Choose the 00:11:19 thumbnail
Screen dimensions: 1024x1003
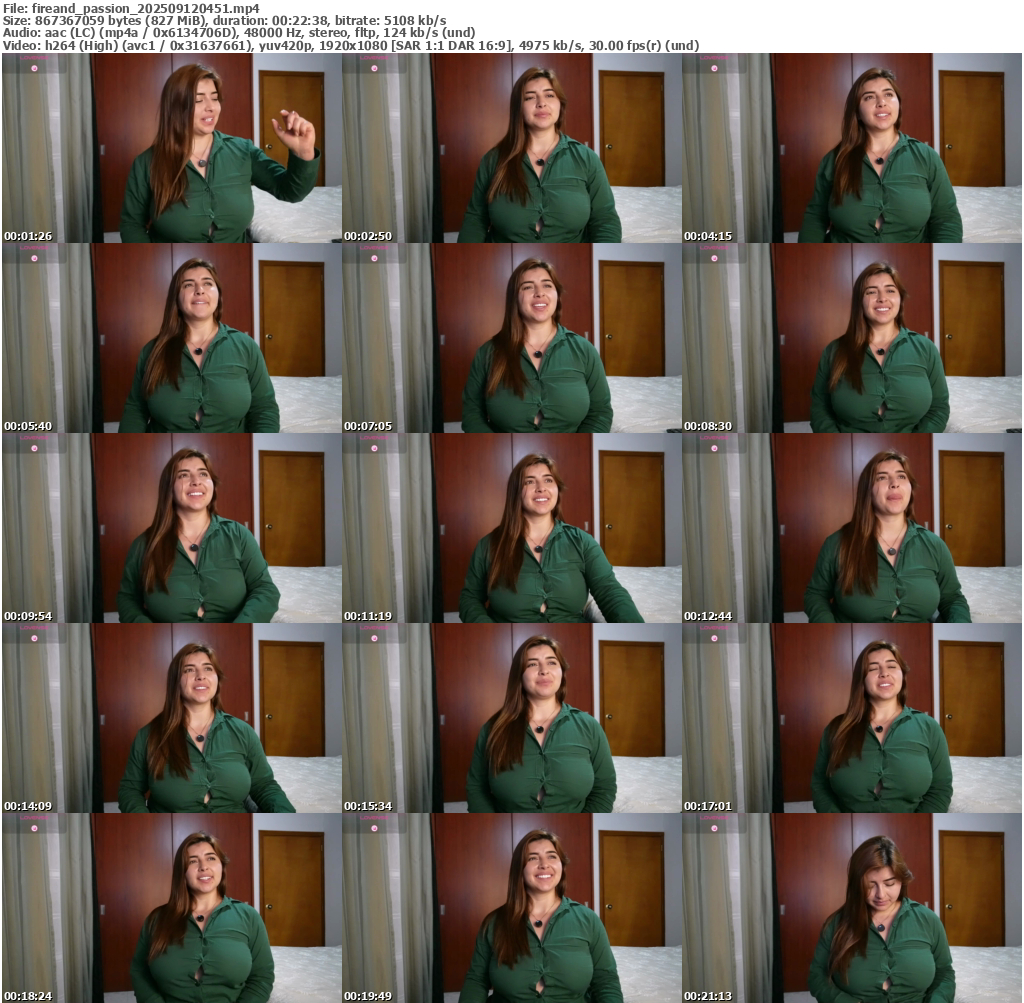tap(512, 528)
